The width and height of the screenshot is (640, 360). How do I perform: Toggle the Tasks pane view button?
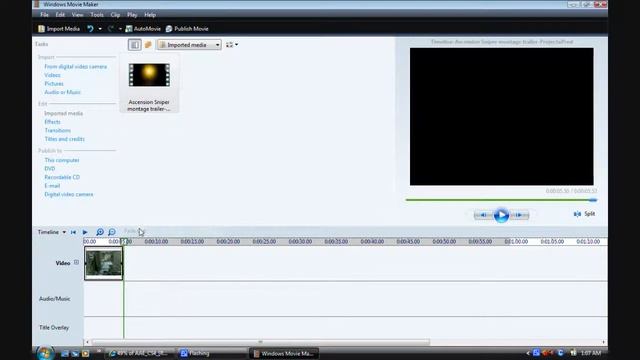coord(134,44)
